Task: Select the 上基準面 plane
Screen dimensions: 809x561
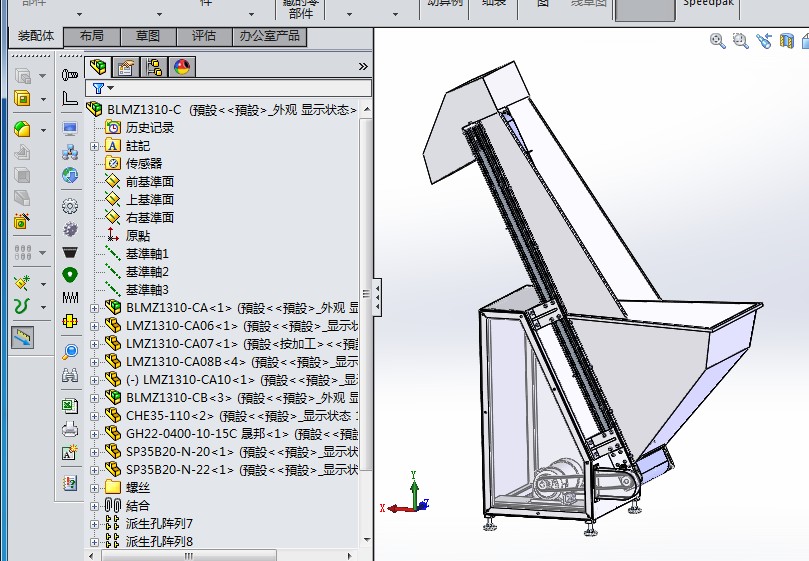Action: point(150,200)
